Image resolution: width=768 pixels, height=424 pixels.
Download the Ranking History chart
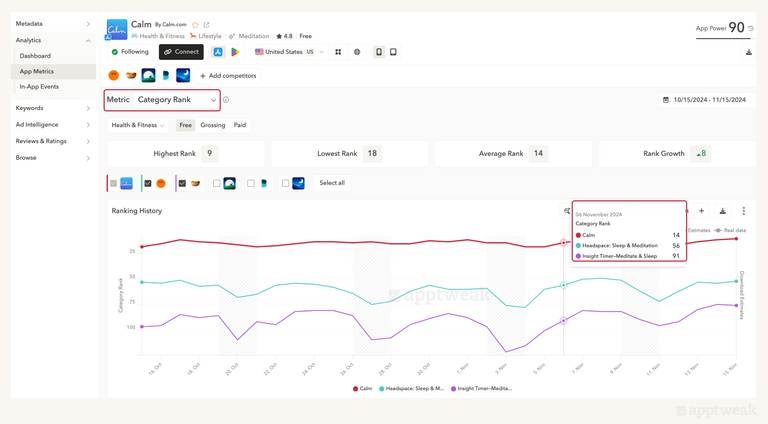pyautogui.click(x=722, y=211)
